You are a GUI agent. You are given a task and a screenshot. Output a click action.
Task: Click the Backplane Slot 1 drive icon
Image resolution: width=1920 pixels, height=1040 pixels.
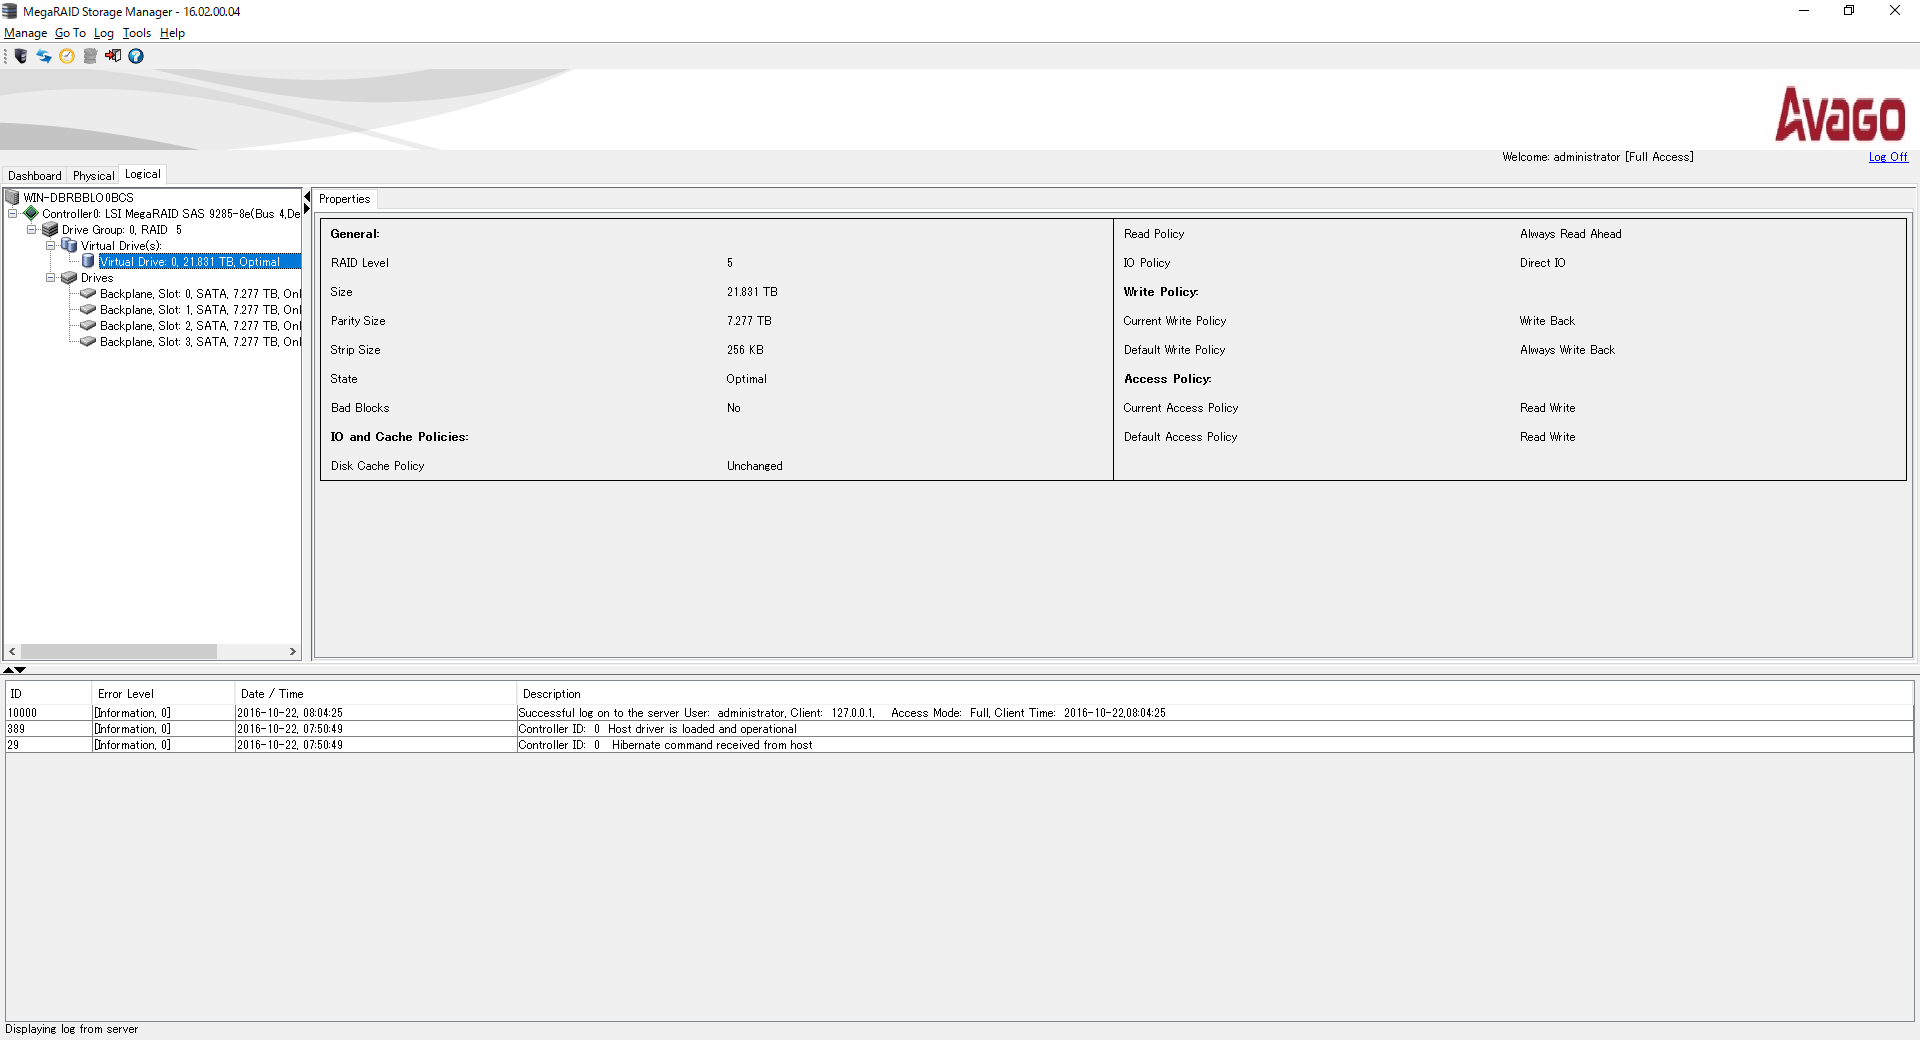[88, 310]
